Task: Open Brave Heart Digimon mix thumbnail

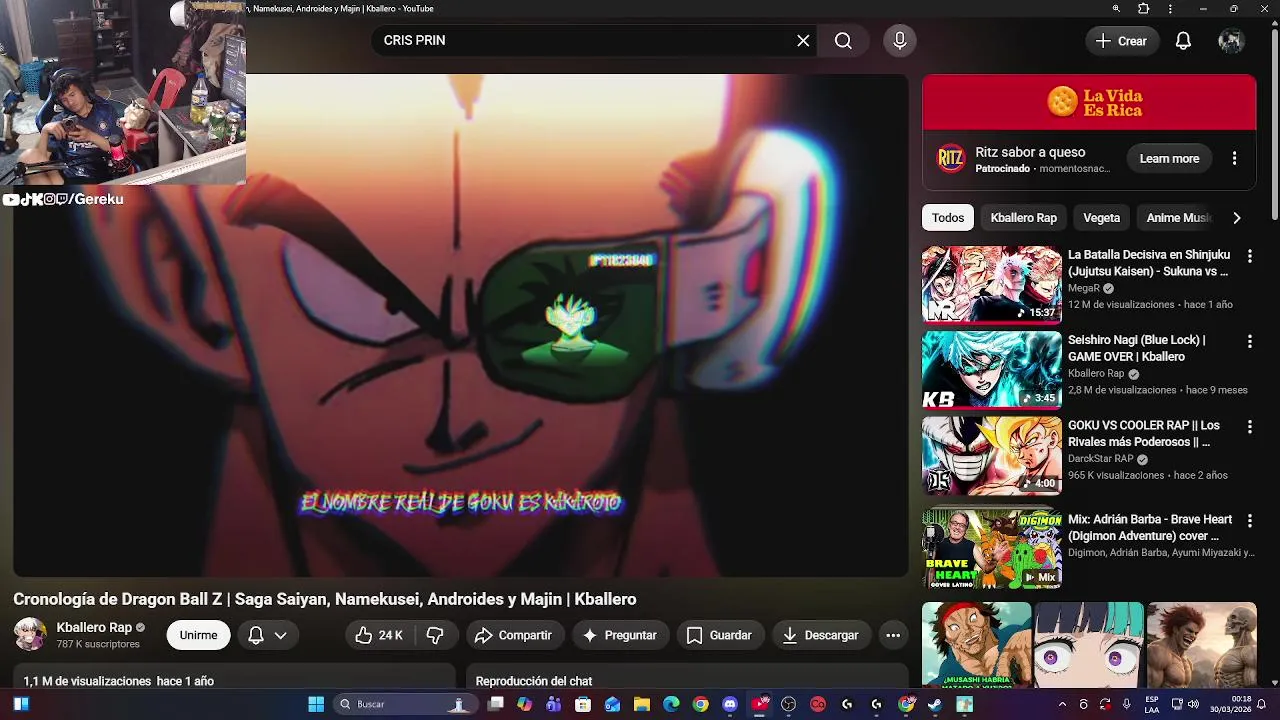Action: 991,549
